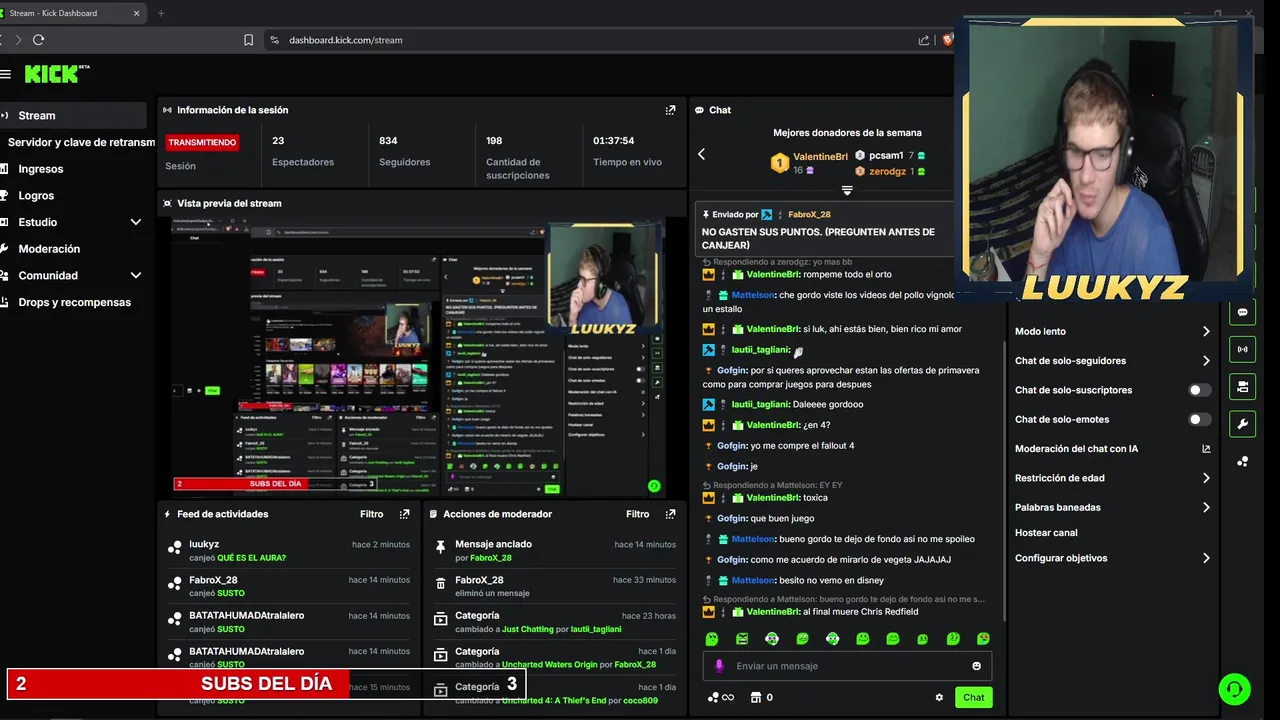Screen dimensions: 1280x720
Task: Pop out the Información de la sesión panel
Action: [x=670, y=110]
